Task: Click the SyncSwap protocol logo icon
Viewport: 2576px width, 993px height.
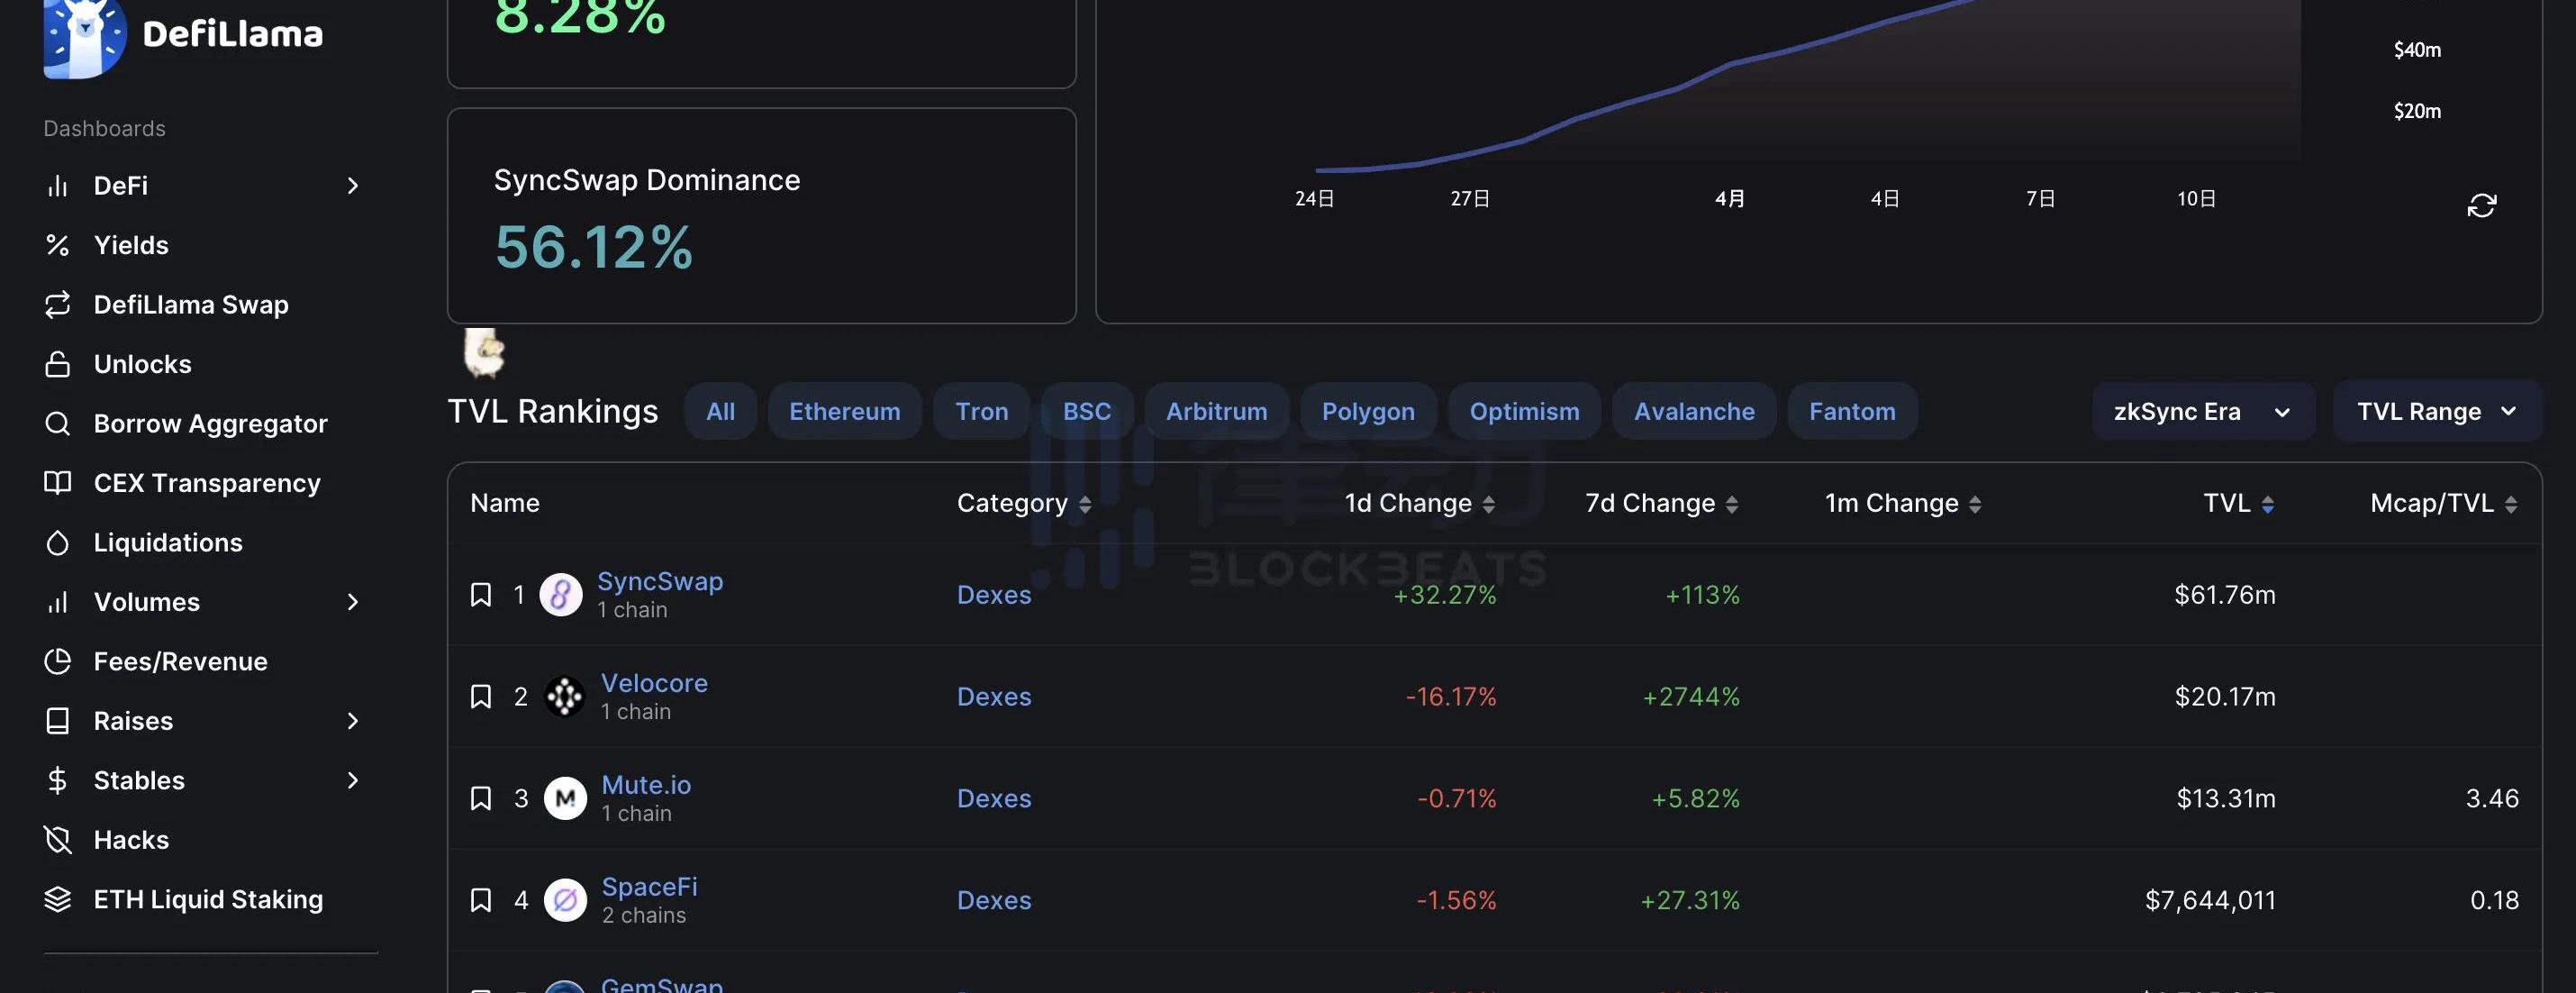Action: coord(561,595)
